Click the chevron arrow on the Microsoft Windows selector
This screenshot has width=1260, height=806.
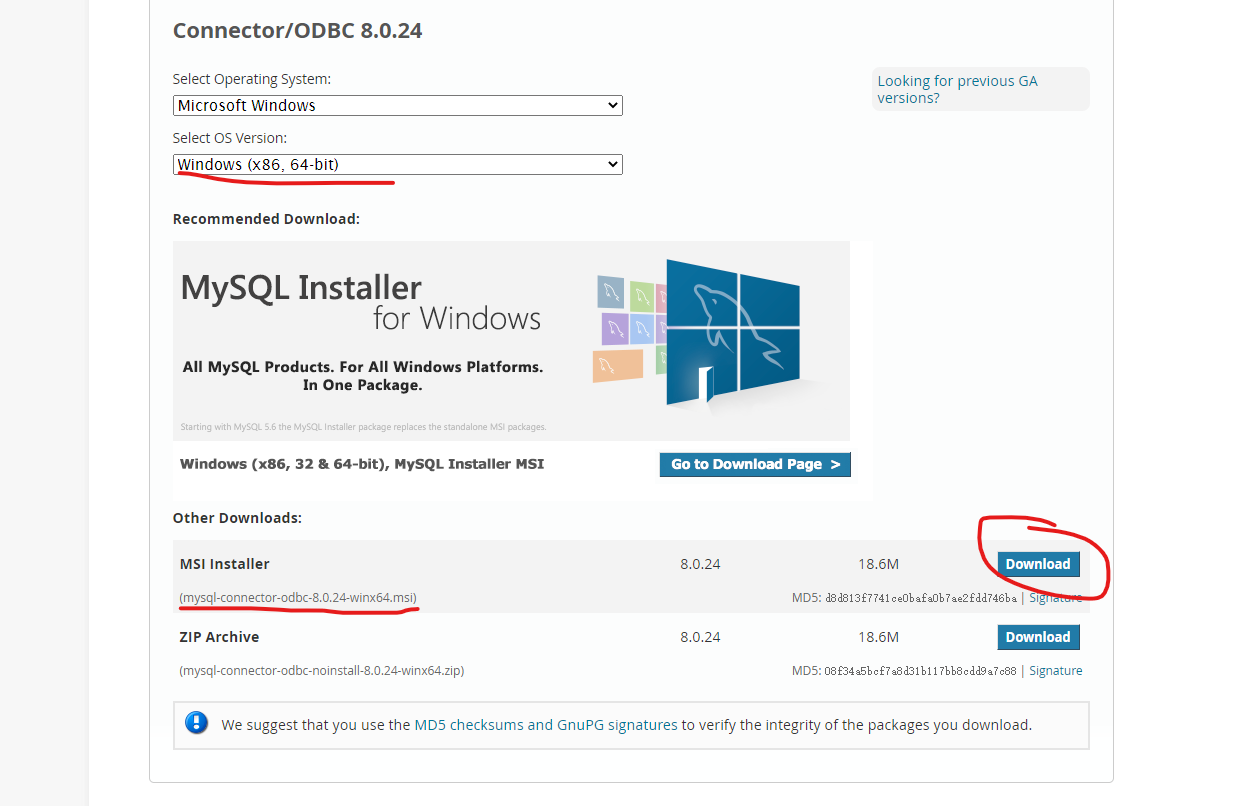click(x=612, y=105)
